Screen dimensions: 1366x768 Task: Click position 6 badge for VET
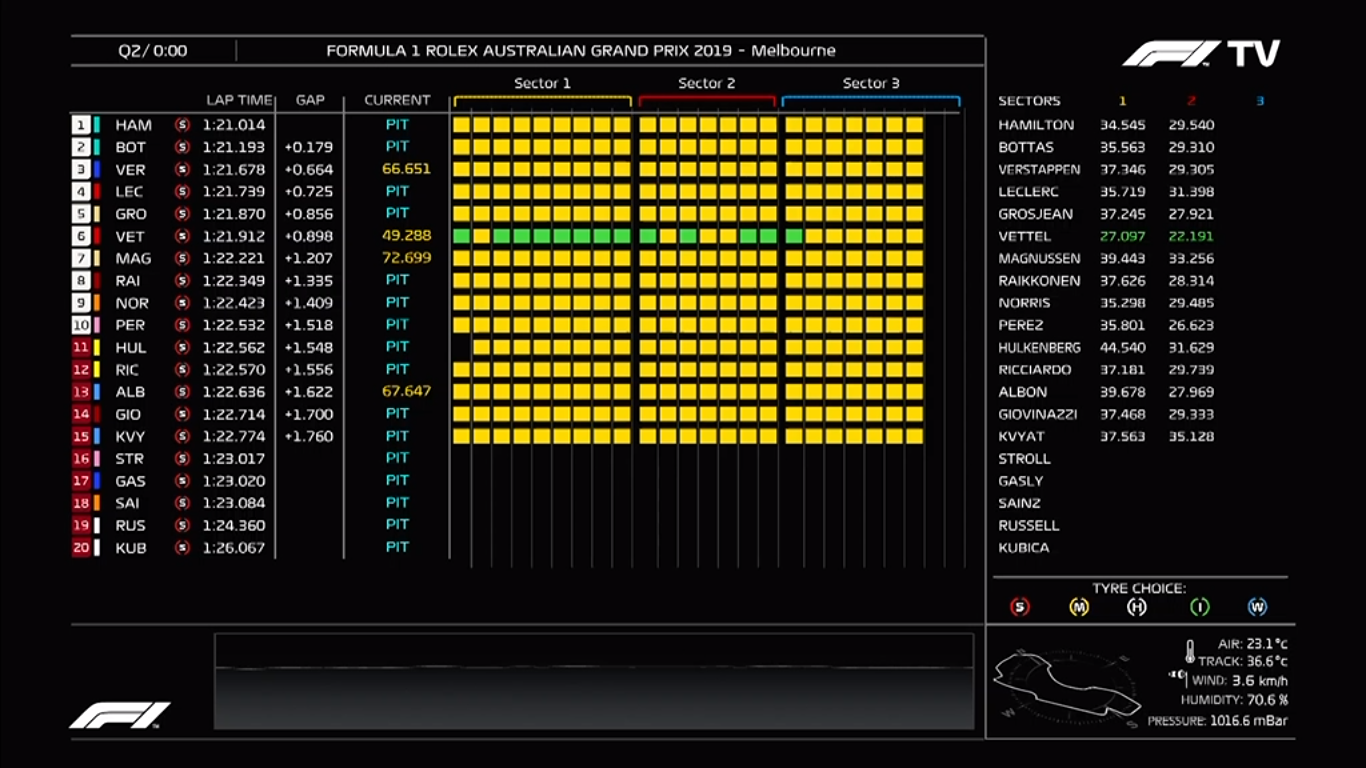point(80,237)
